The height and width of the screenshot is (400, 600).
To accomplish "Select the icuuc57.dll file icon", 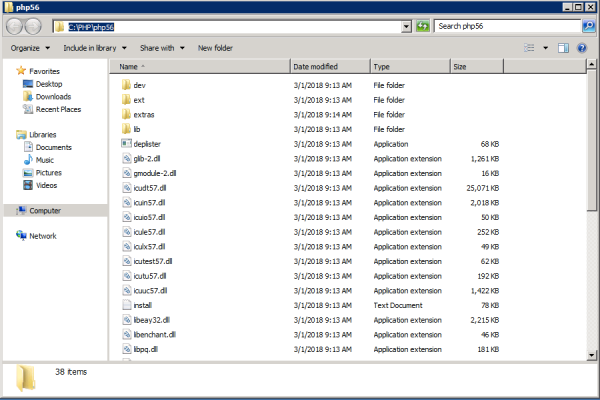I will pos(127,290).
